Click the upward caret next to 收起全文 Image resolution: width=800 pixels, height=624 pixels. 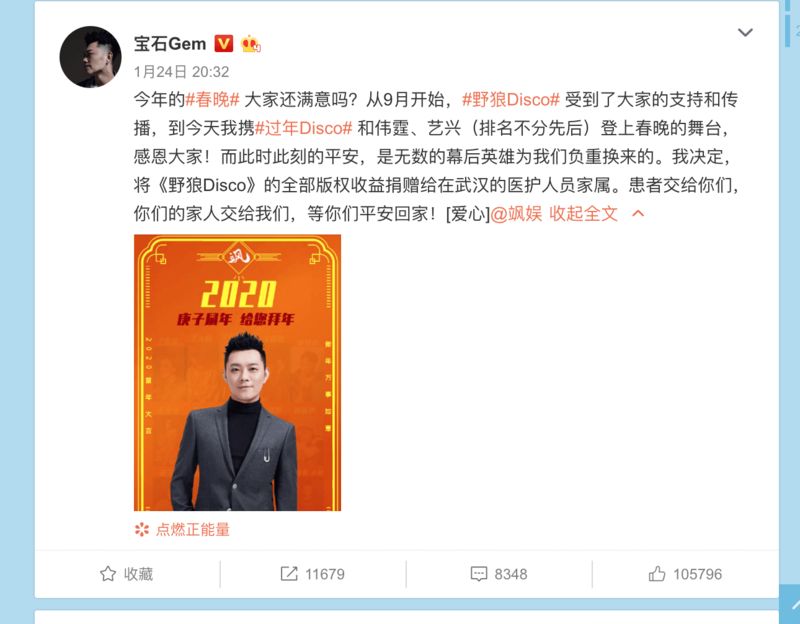[x=638, y=214]
